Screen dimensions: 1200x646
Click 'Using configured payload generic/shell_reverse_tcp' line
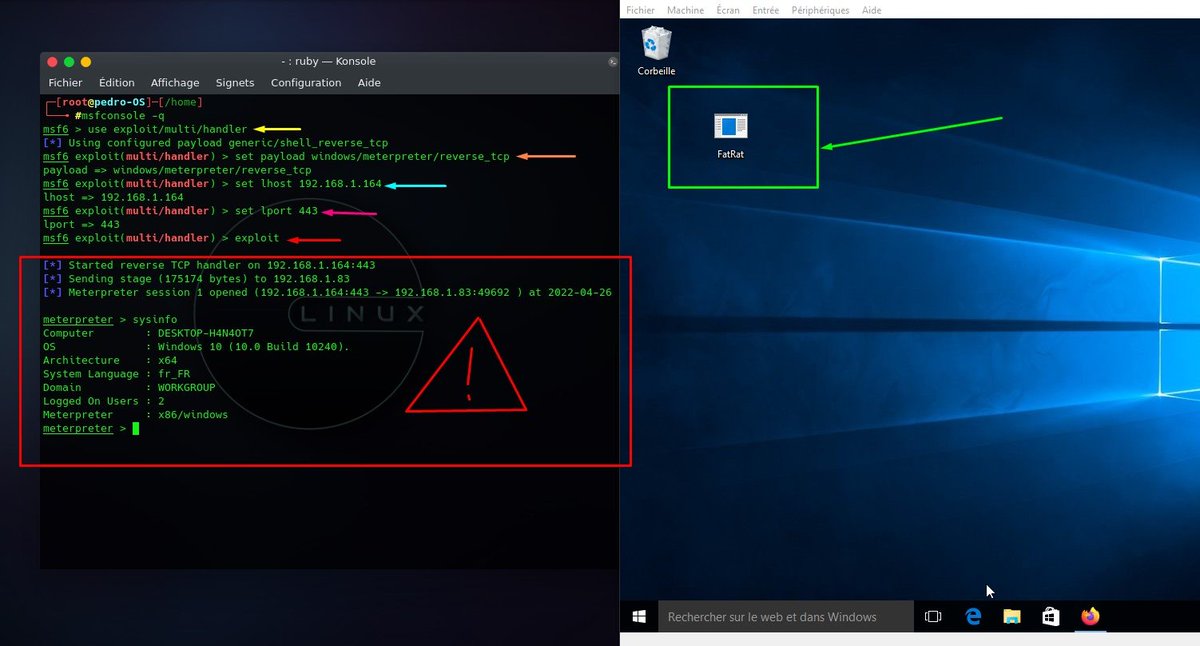pos(215,144)
